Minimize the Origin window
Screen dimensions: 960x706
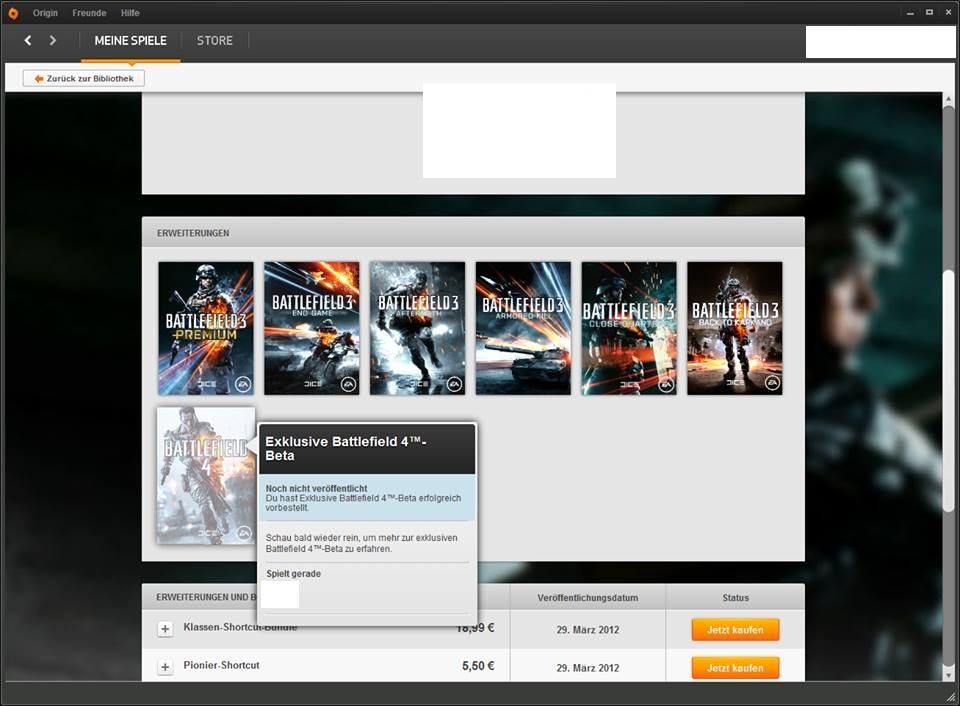(910, 13)
